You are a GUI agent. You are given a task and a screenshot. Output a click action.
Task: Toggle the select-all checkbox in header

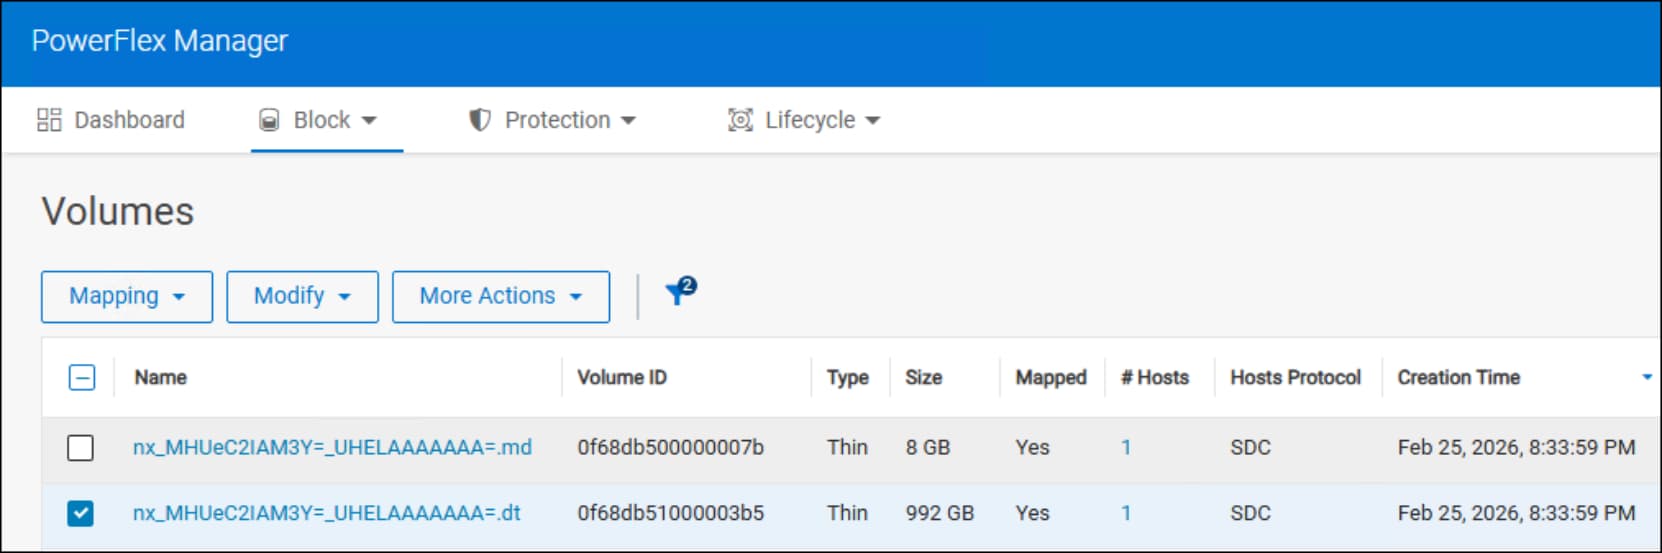click(82, 377)
